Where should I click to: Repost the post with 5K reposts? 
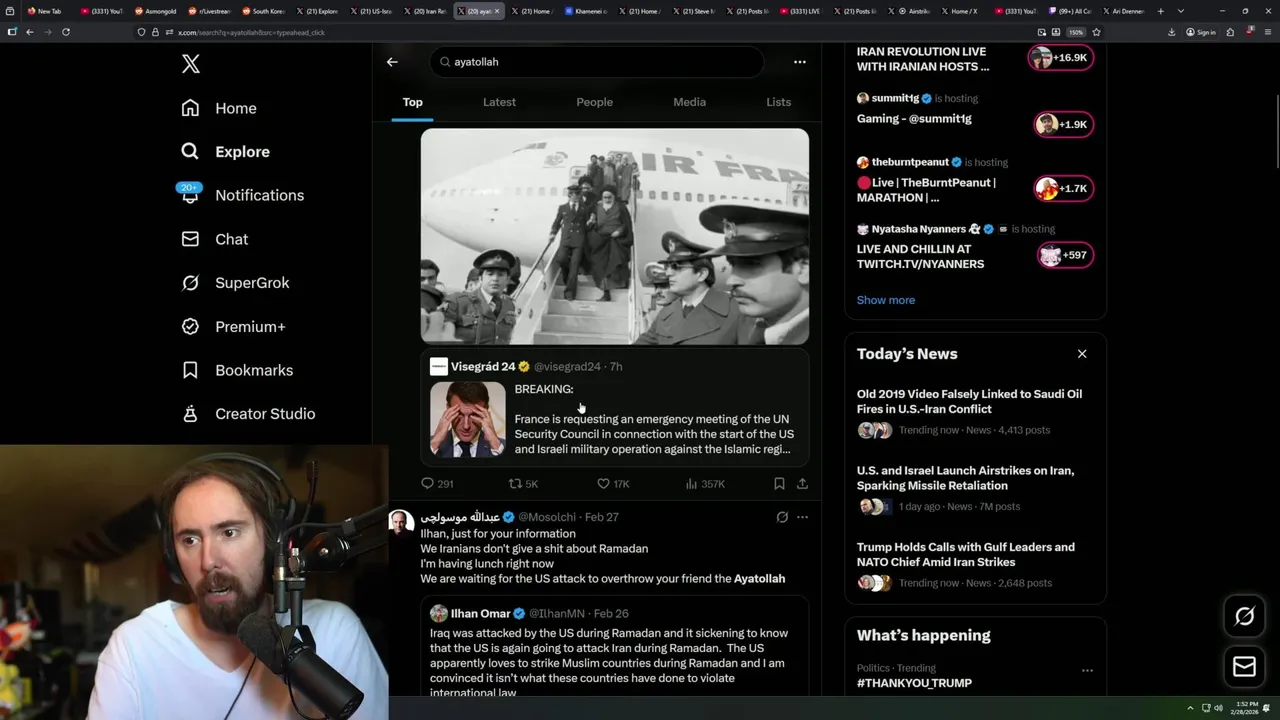pos(523,484)
